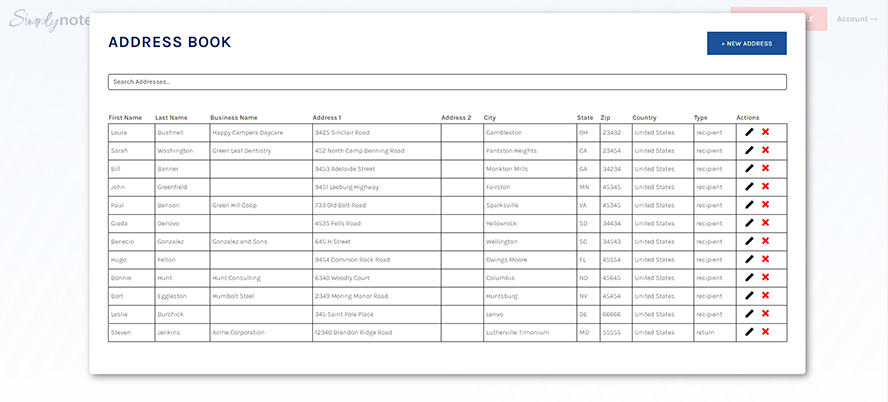Viewport: 888px width, 402px height.
Task: Click the Business Name column header
Action: click(x=233, y=118)
